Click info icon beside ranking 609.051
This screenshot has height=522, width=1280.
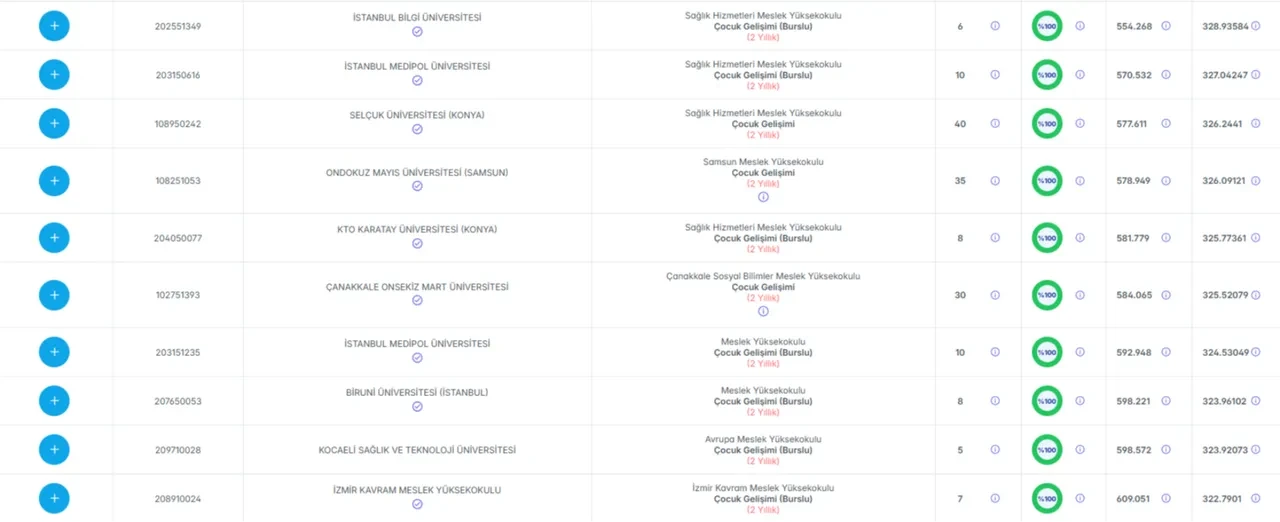coord(1166,498)
